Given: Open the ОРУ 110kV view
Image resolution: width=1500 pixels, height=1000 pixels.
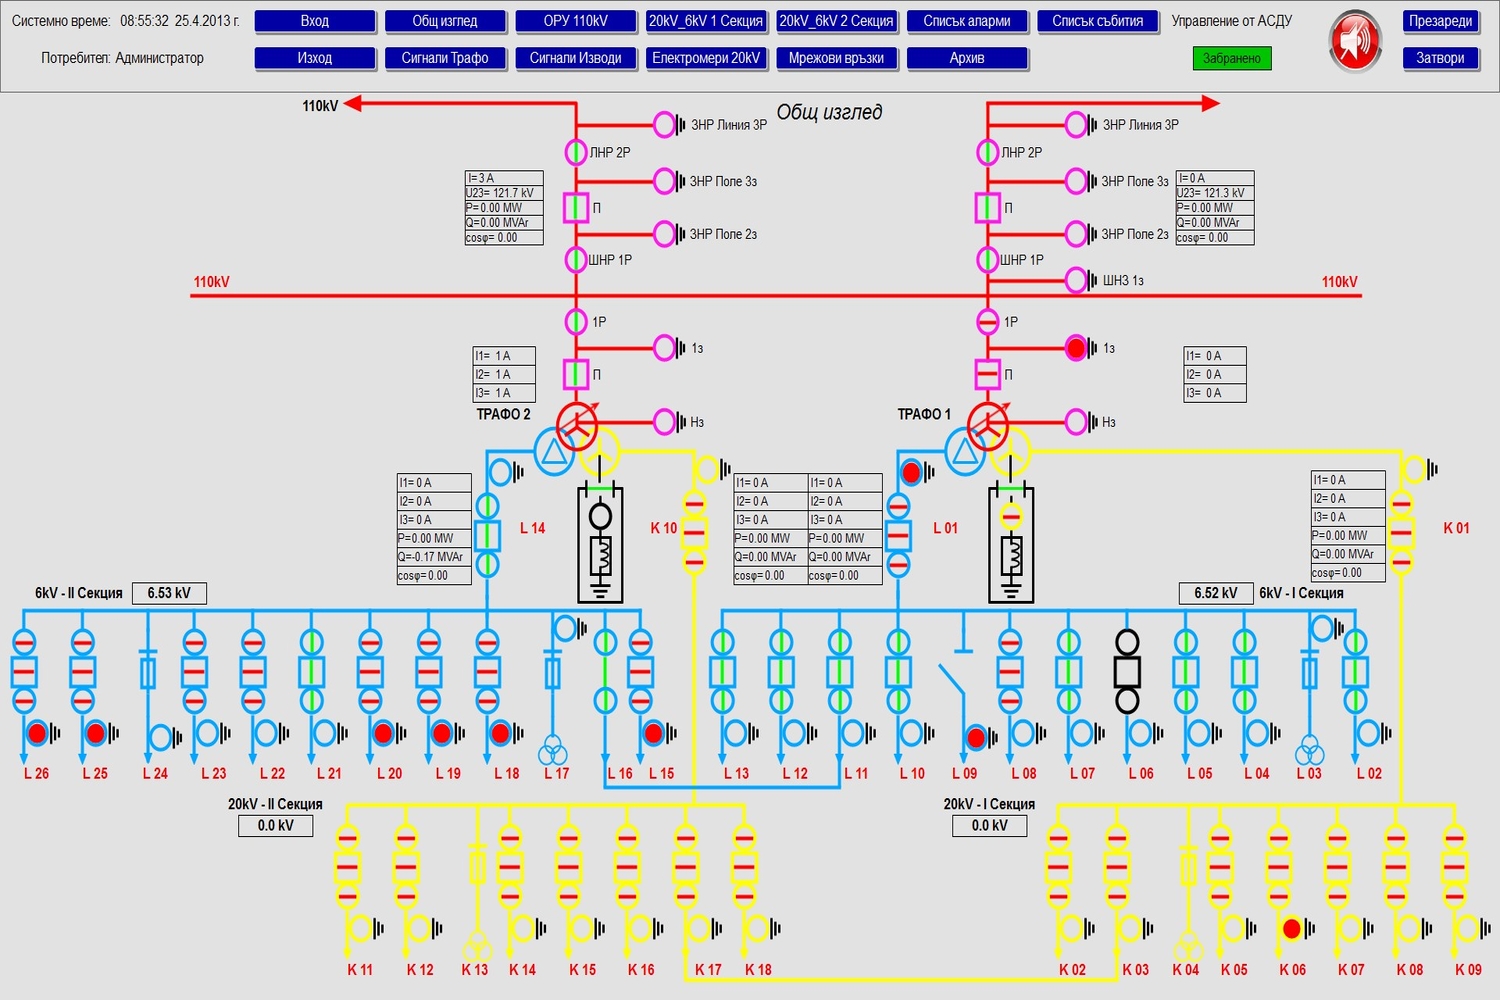Looking at the screenshot, I should (x=575, y=21).
